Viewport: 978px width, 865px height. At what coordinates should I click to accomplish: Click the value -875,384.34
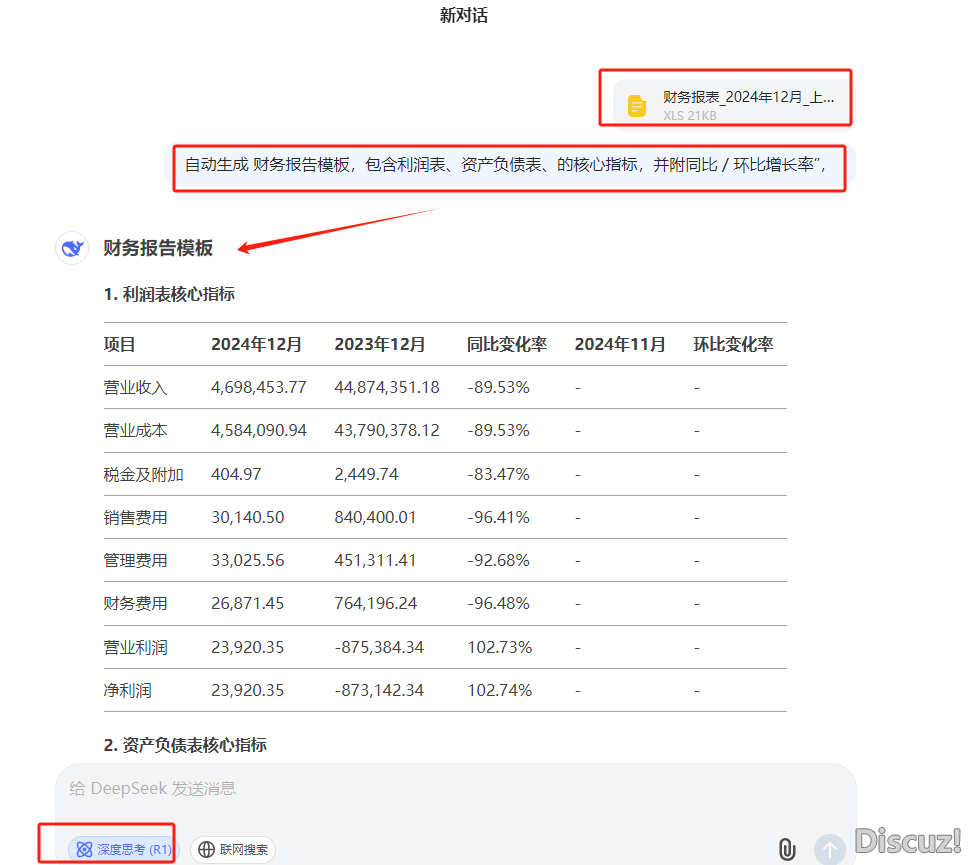[379, 647]
